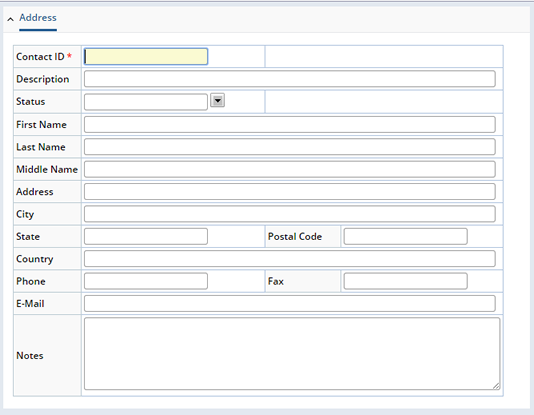The height and width of the screenshot is (415, 534).
Task: Focus the Phone number field
Action: (146, 281)
